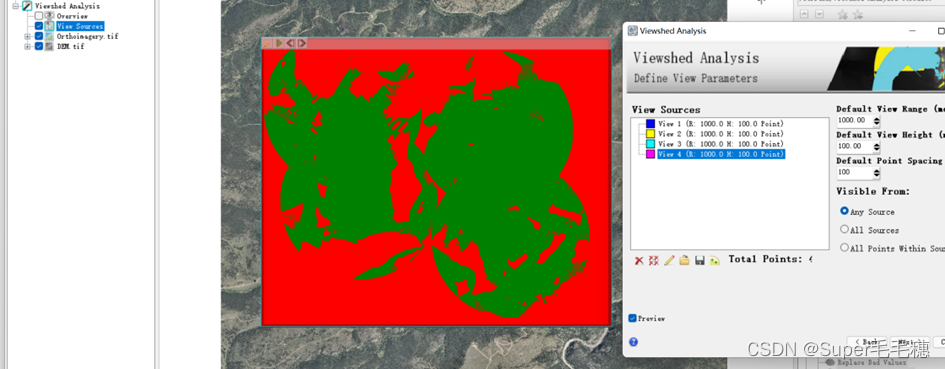Save view sources with the floppy disk icon

click(x=700, y=260)
